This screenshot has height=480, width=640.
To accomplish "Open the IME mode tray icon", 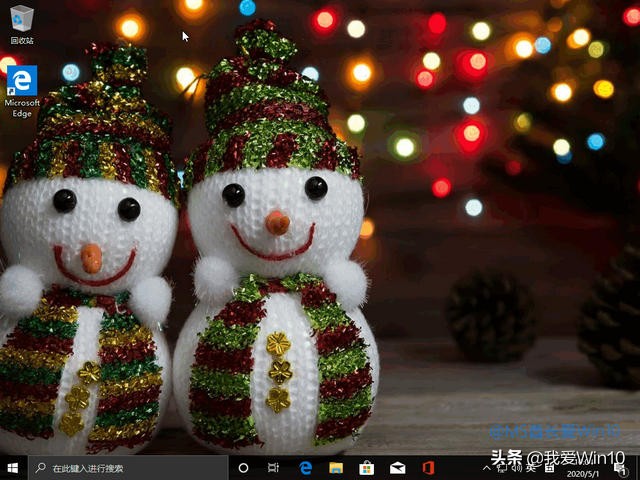I will pyautogui.click(x=549, y=468).
